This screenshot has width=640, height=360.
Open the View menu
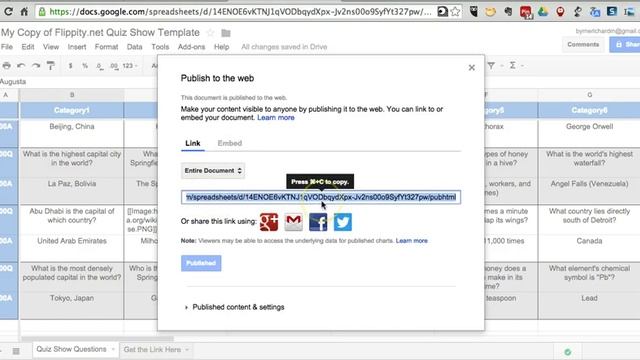click(51, 47)
